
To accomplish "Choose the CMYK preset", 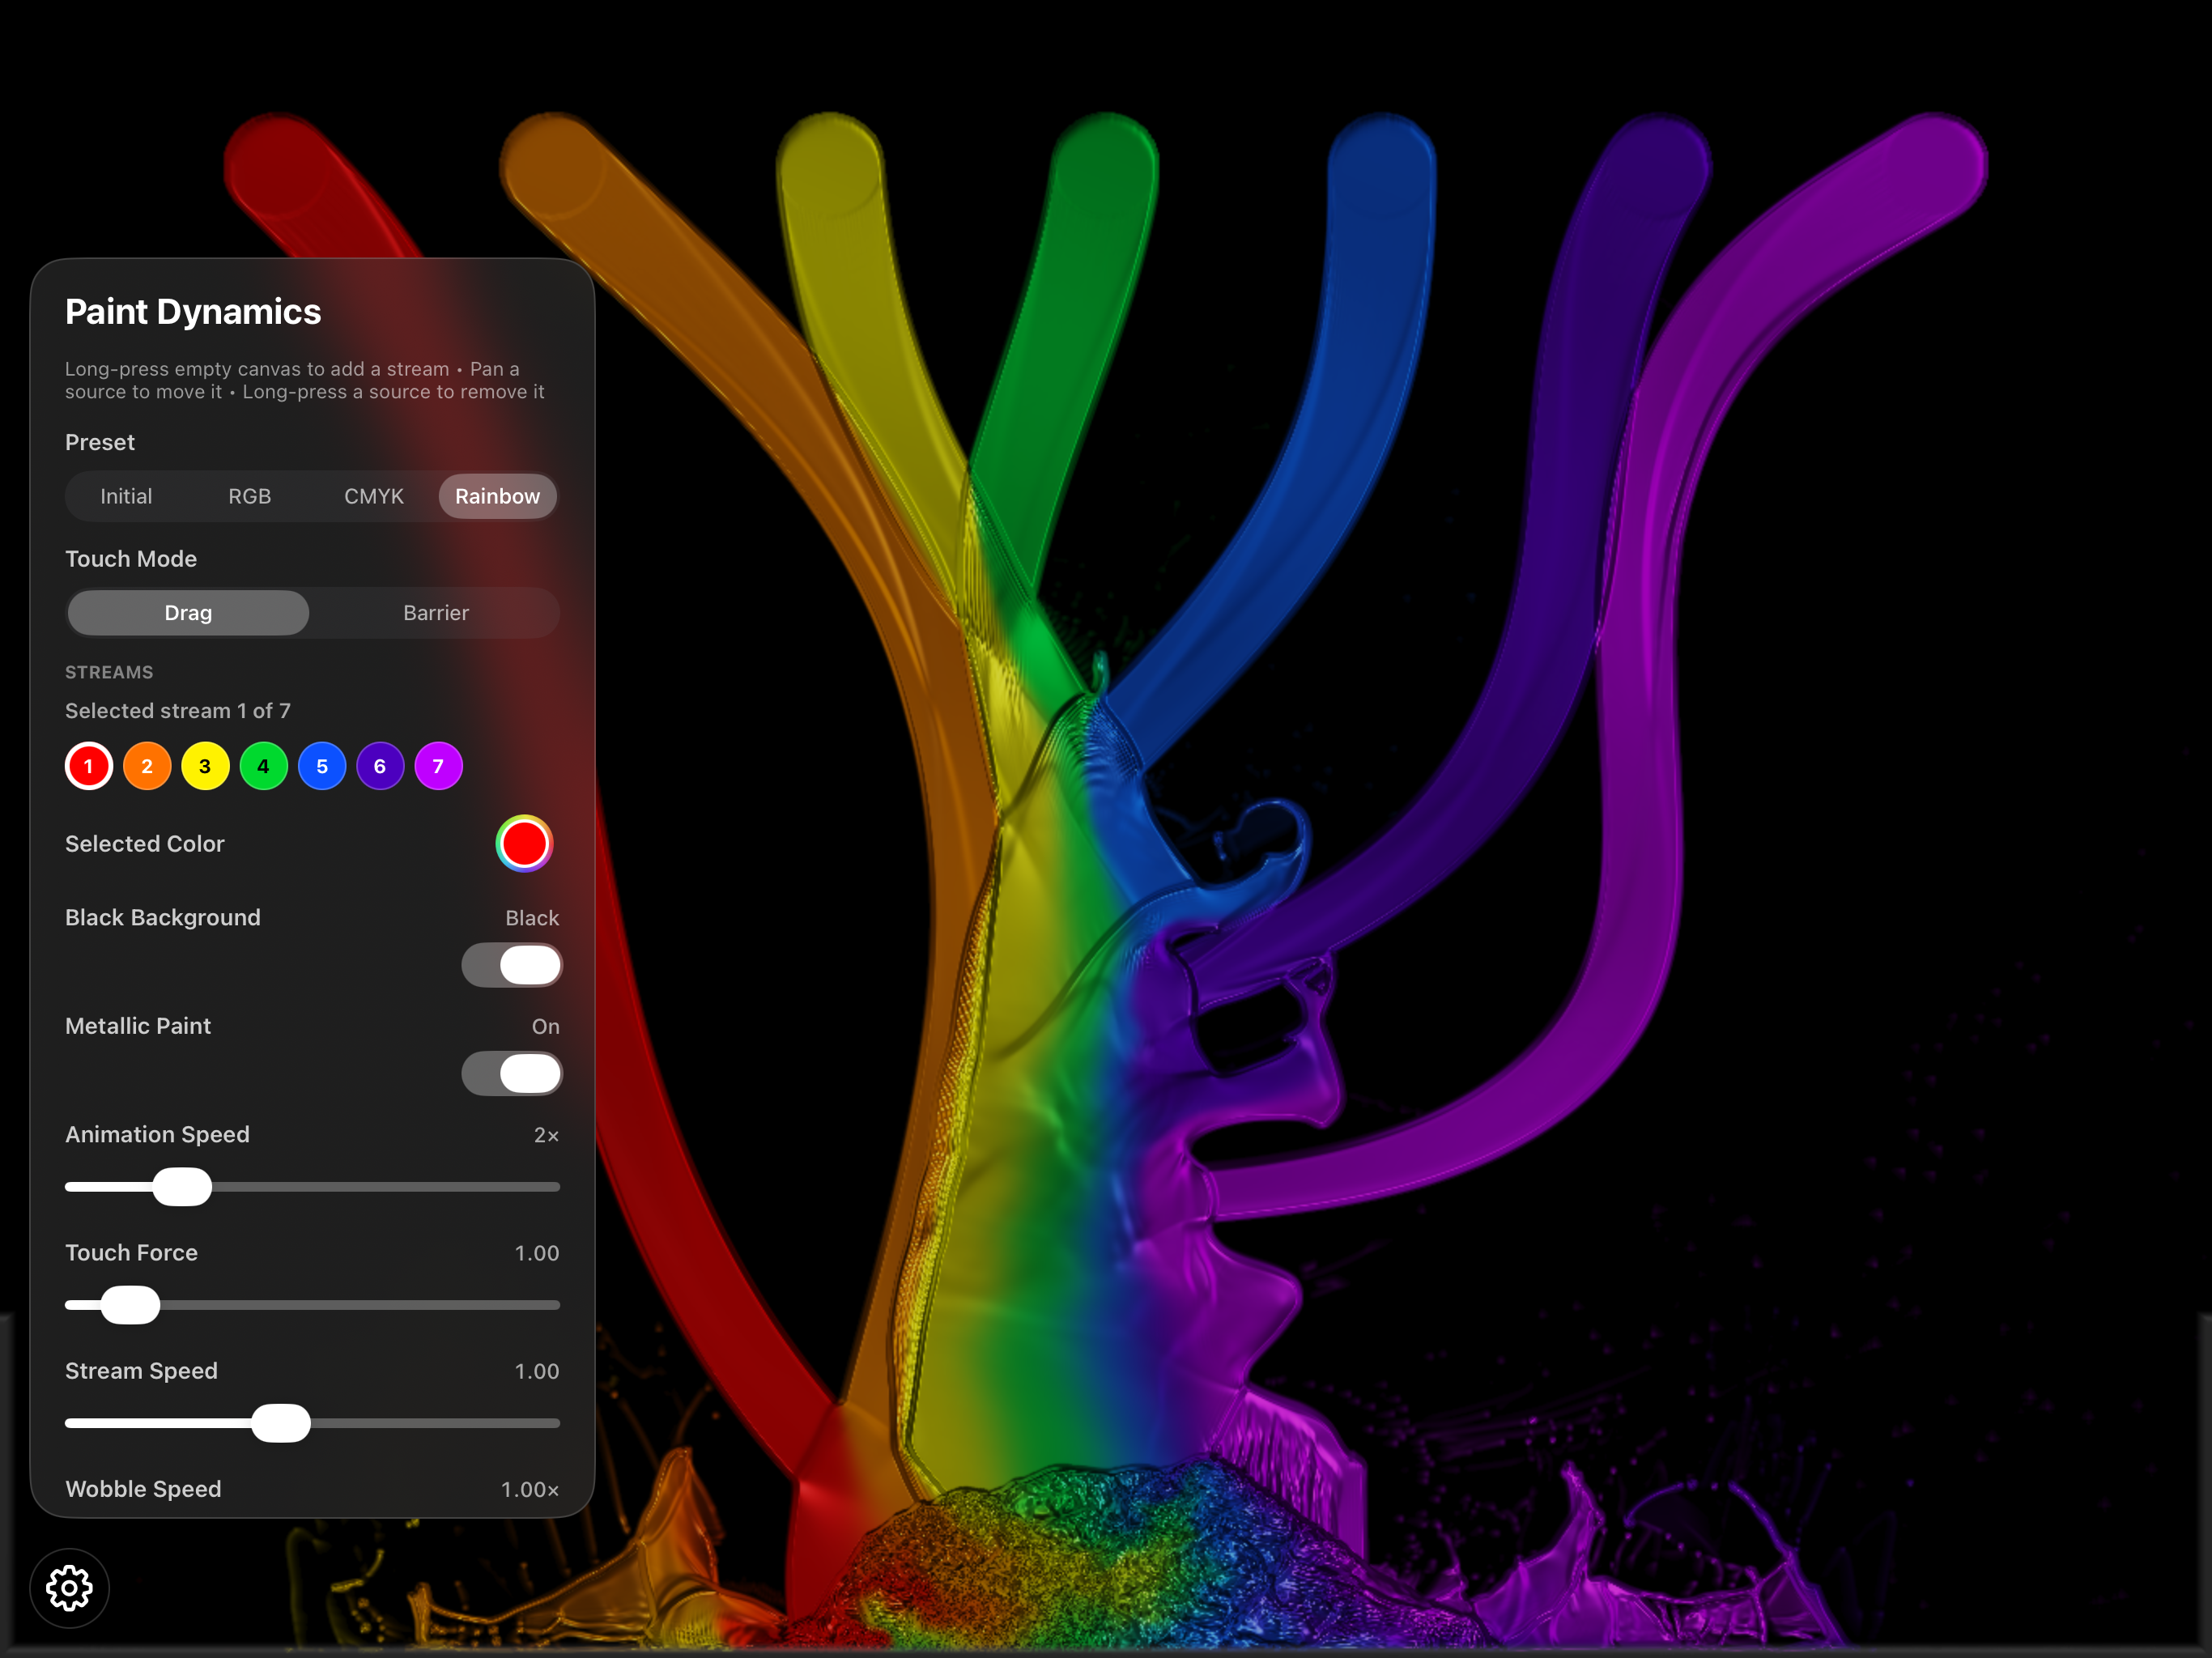I will (374, 496).
